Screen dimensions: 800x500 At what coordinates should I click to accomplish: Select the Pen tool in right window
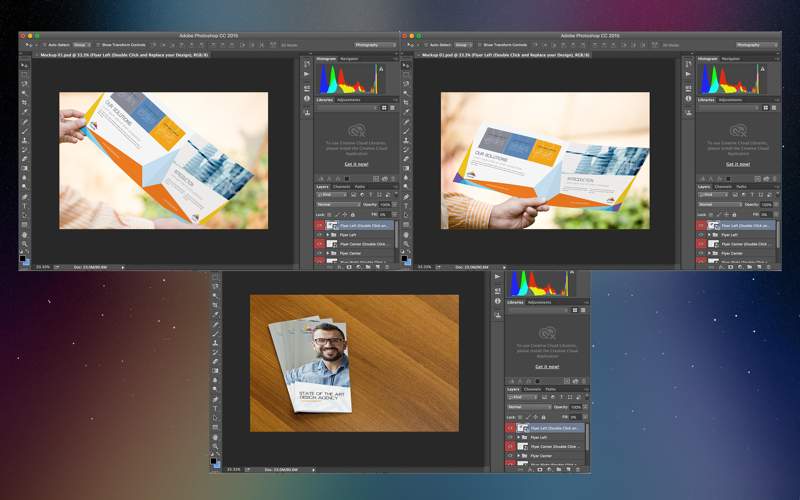[x=406, y=197]
